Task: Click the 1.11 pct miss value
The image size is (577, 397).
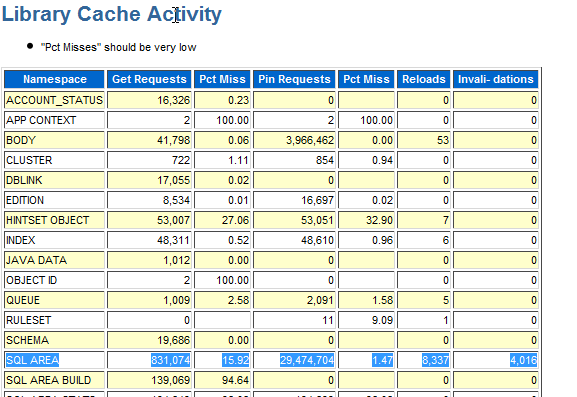Action: pyautogui.click(x=238, y=160)
